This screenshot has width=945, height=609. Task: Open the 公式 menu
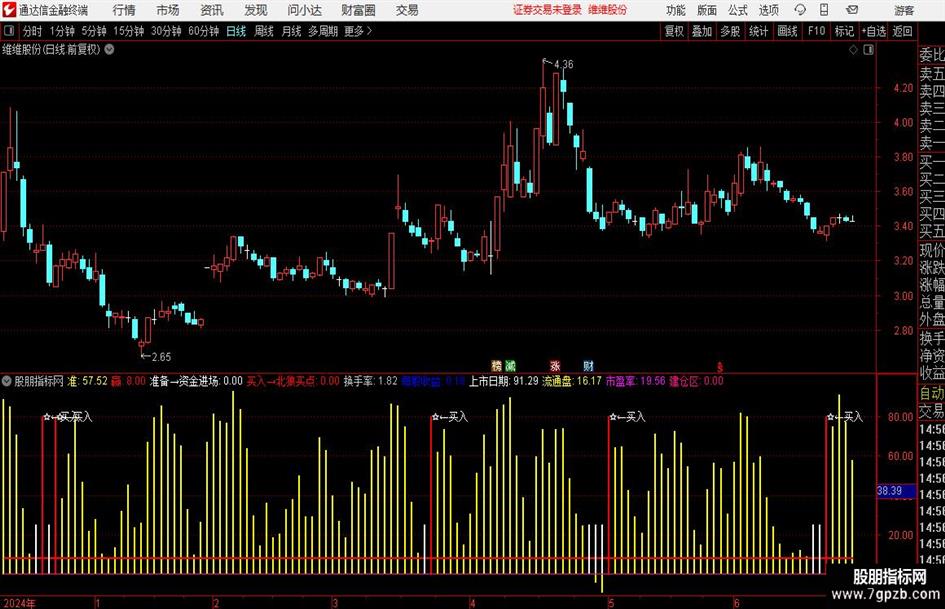click(x=738, y=10)
